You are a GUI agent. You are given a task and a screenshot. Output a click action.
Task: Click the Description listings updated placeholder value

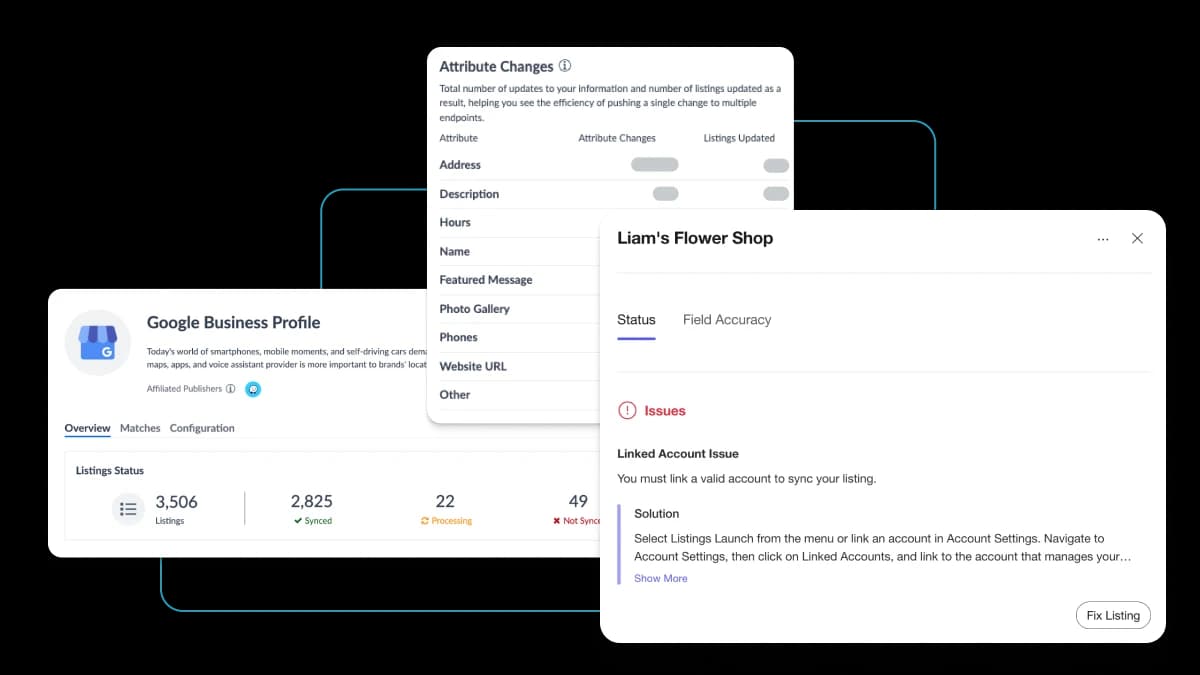point(776,194)
